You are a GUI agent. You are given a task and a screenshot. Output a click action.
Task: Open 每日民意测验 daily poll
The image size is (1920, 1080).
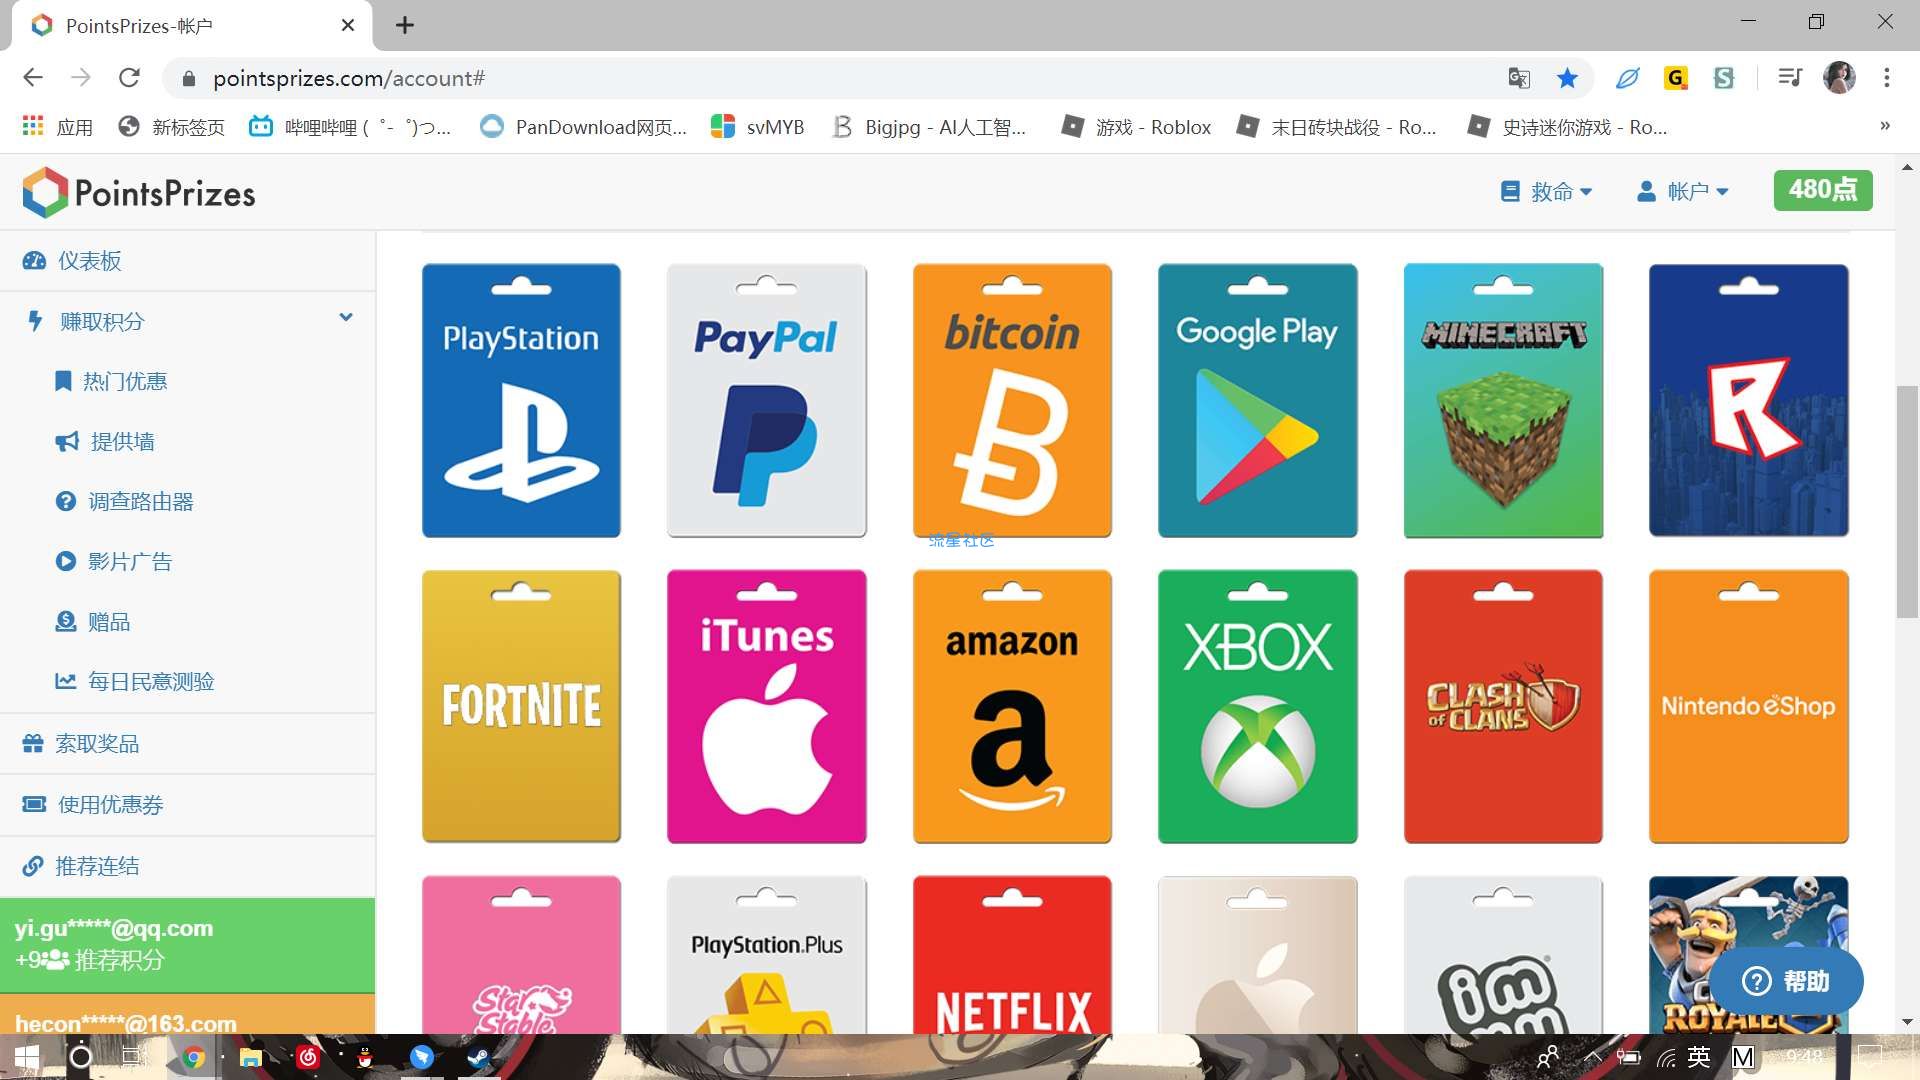135,681
